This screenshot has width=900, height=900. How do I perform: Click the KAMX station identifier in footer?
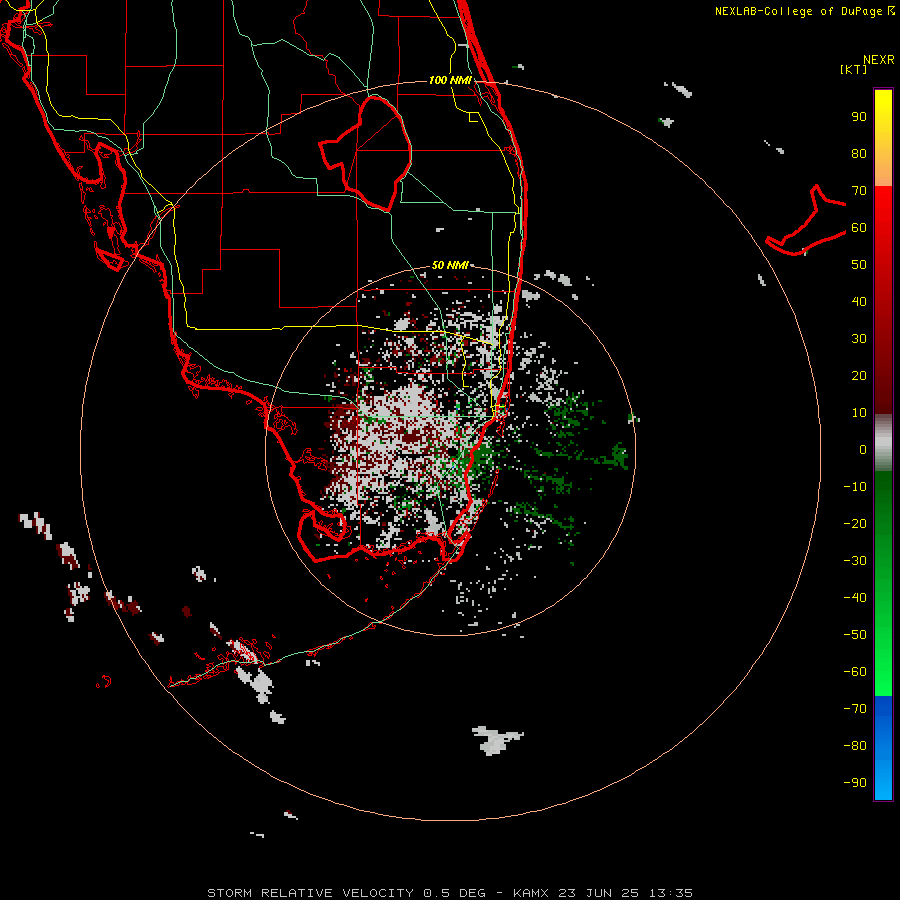click(x=531, y=893)
